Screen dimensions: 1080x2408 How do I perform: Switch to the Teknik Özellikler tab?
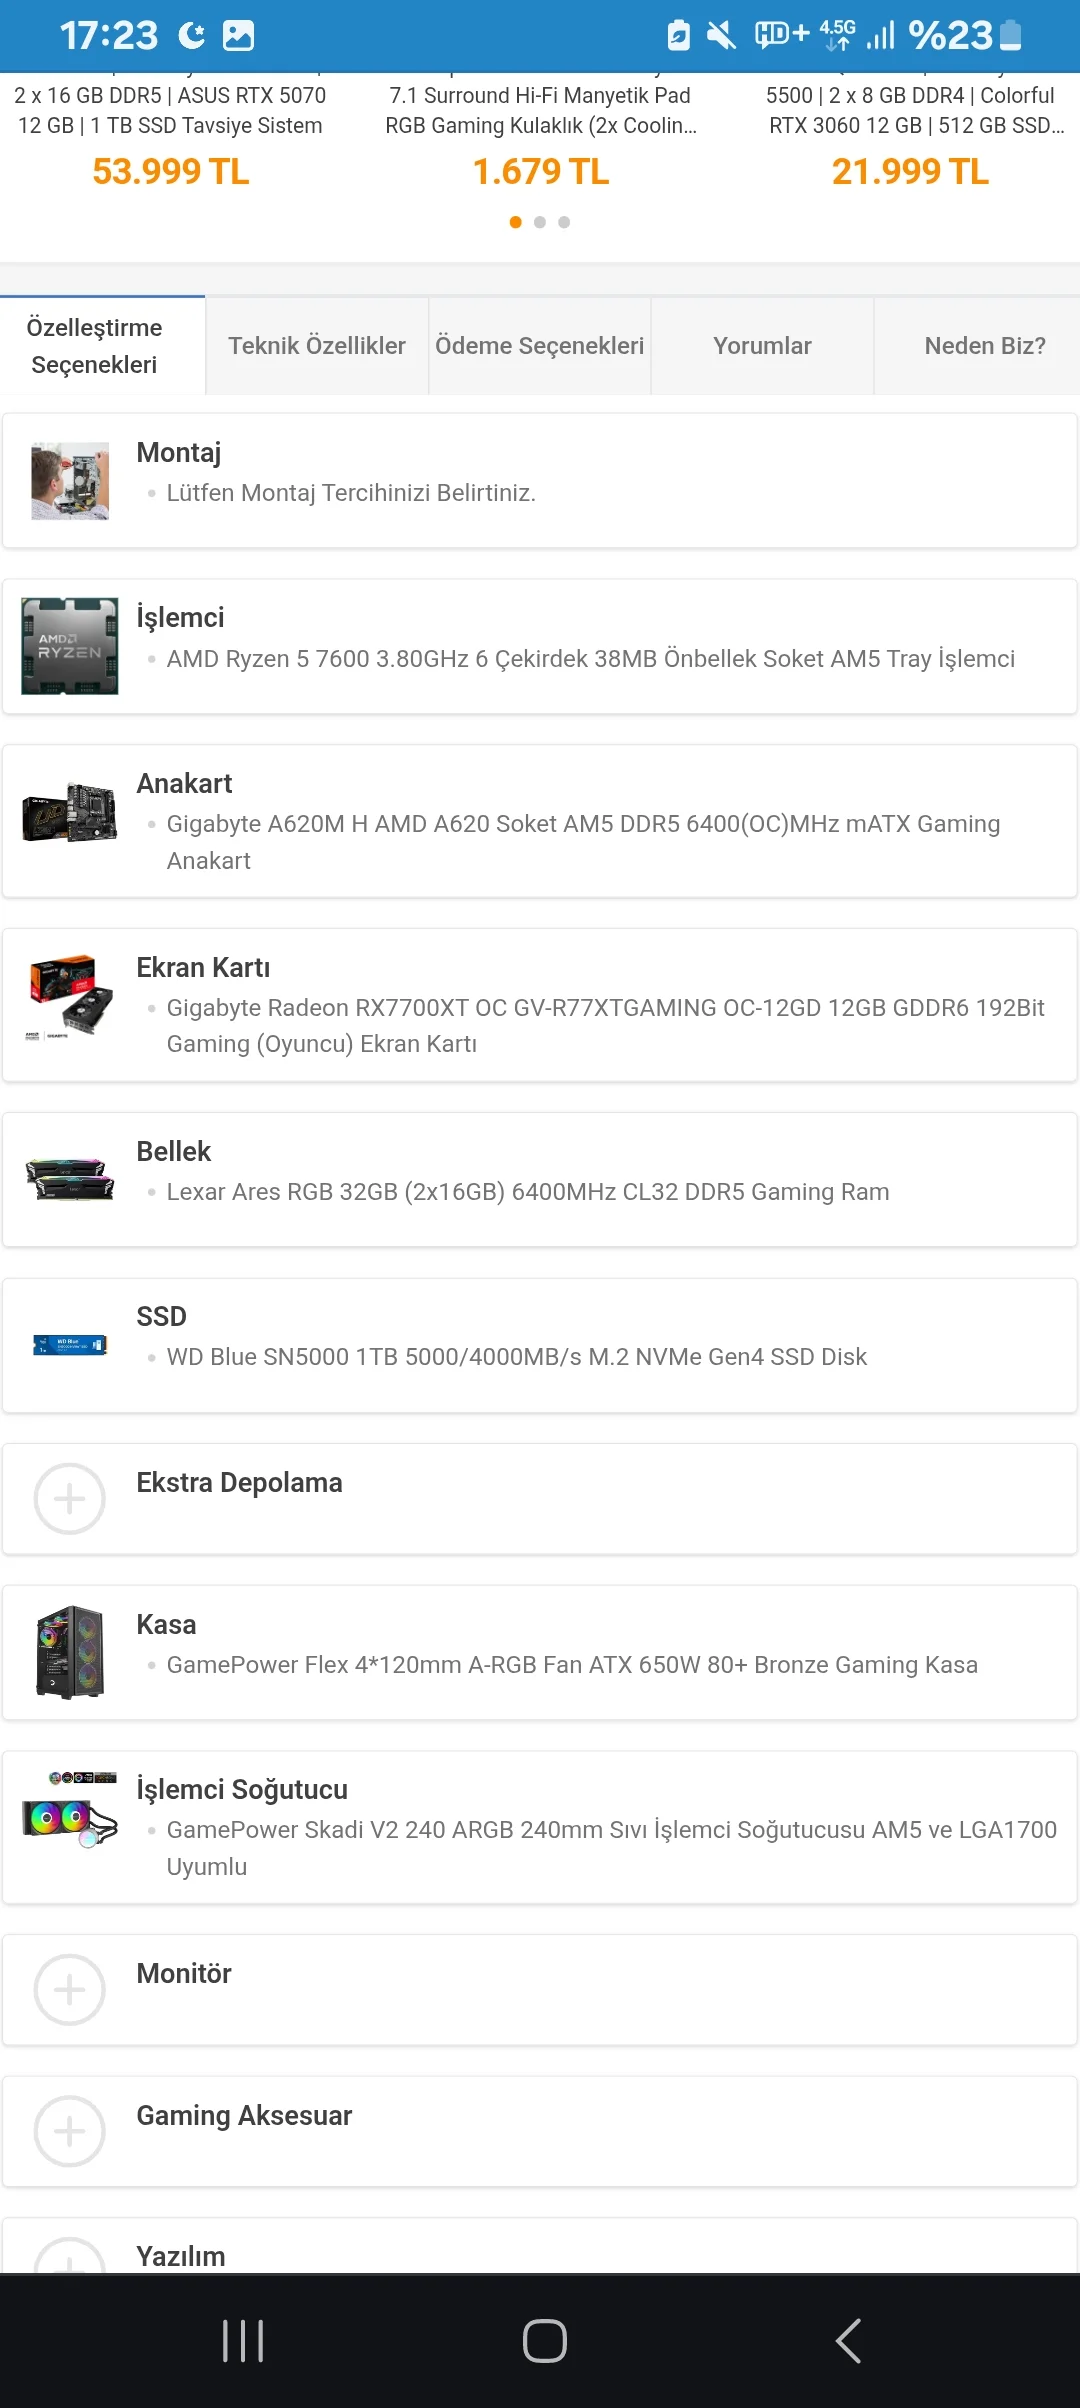click(317, 346)
